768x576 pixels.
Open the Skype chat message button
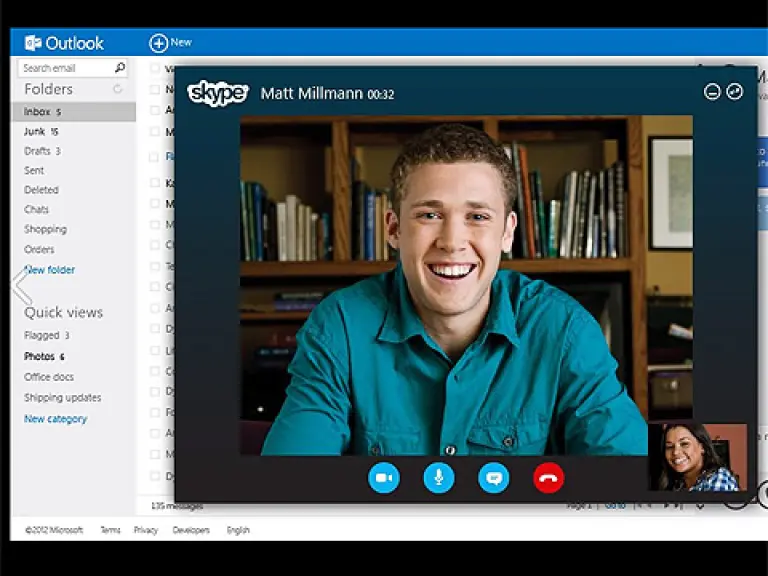[493, 478]
